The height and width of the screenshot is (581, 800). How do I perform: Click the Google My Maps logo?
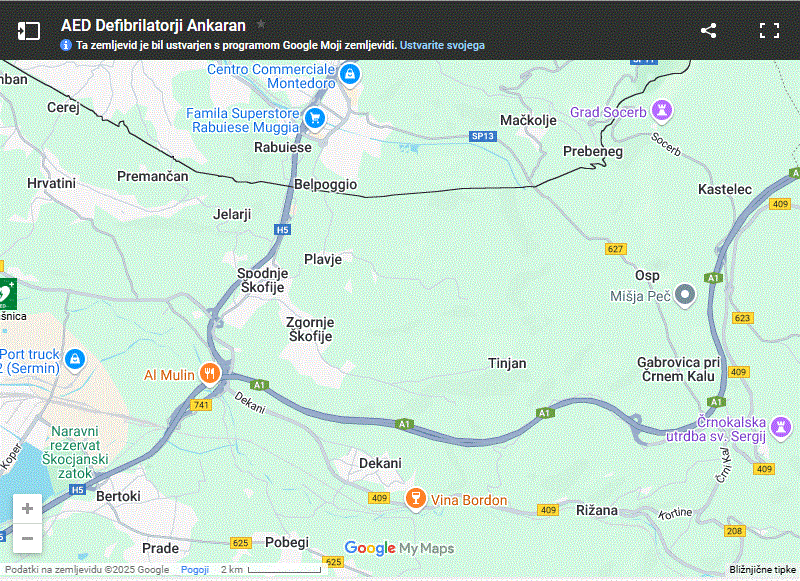tap(399, 548)
